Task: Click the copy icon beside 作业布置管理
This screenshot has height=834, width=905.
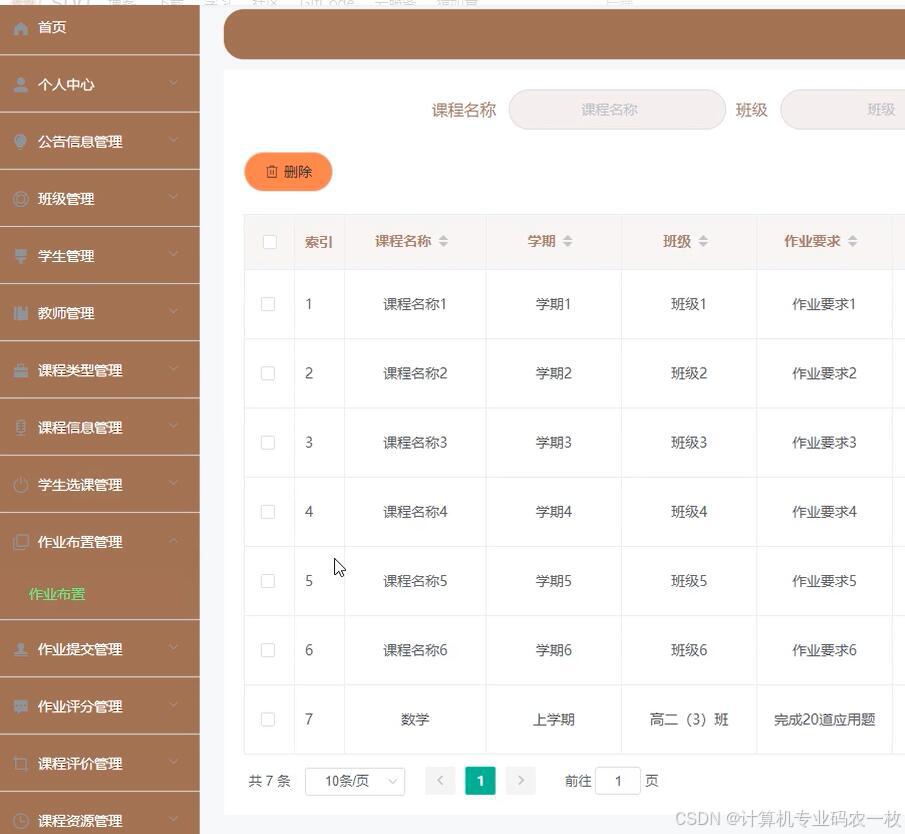Action: pyautogui.click(x=21, y=542)
